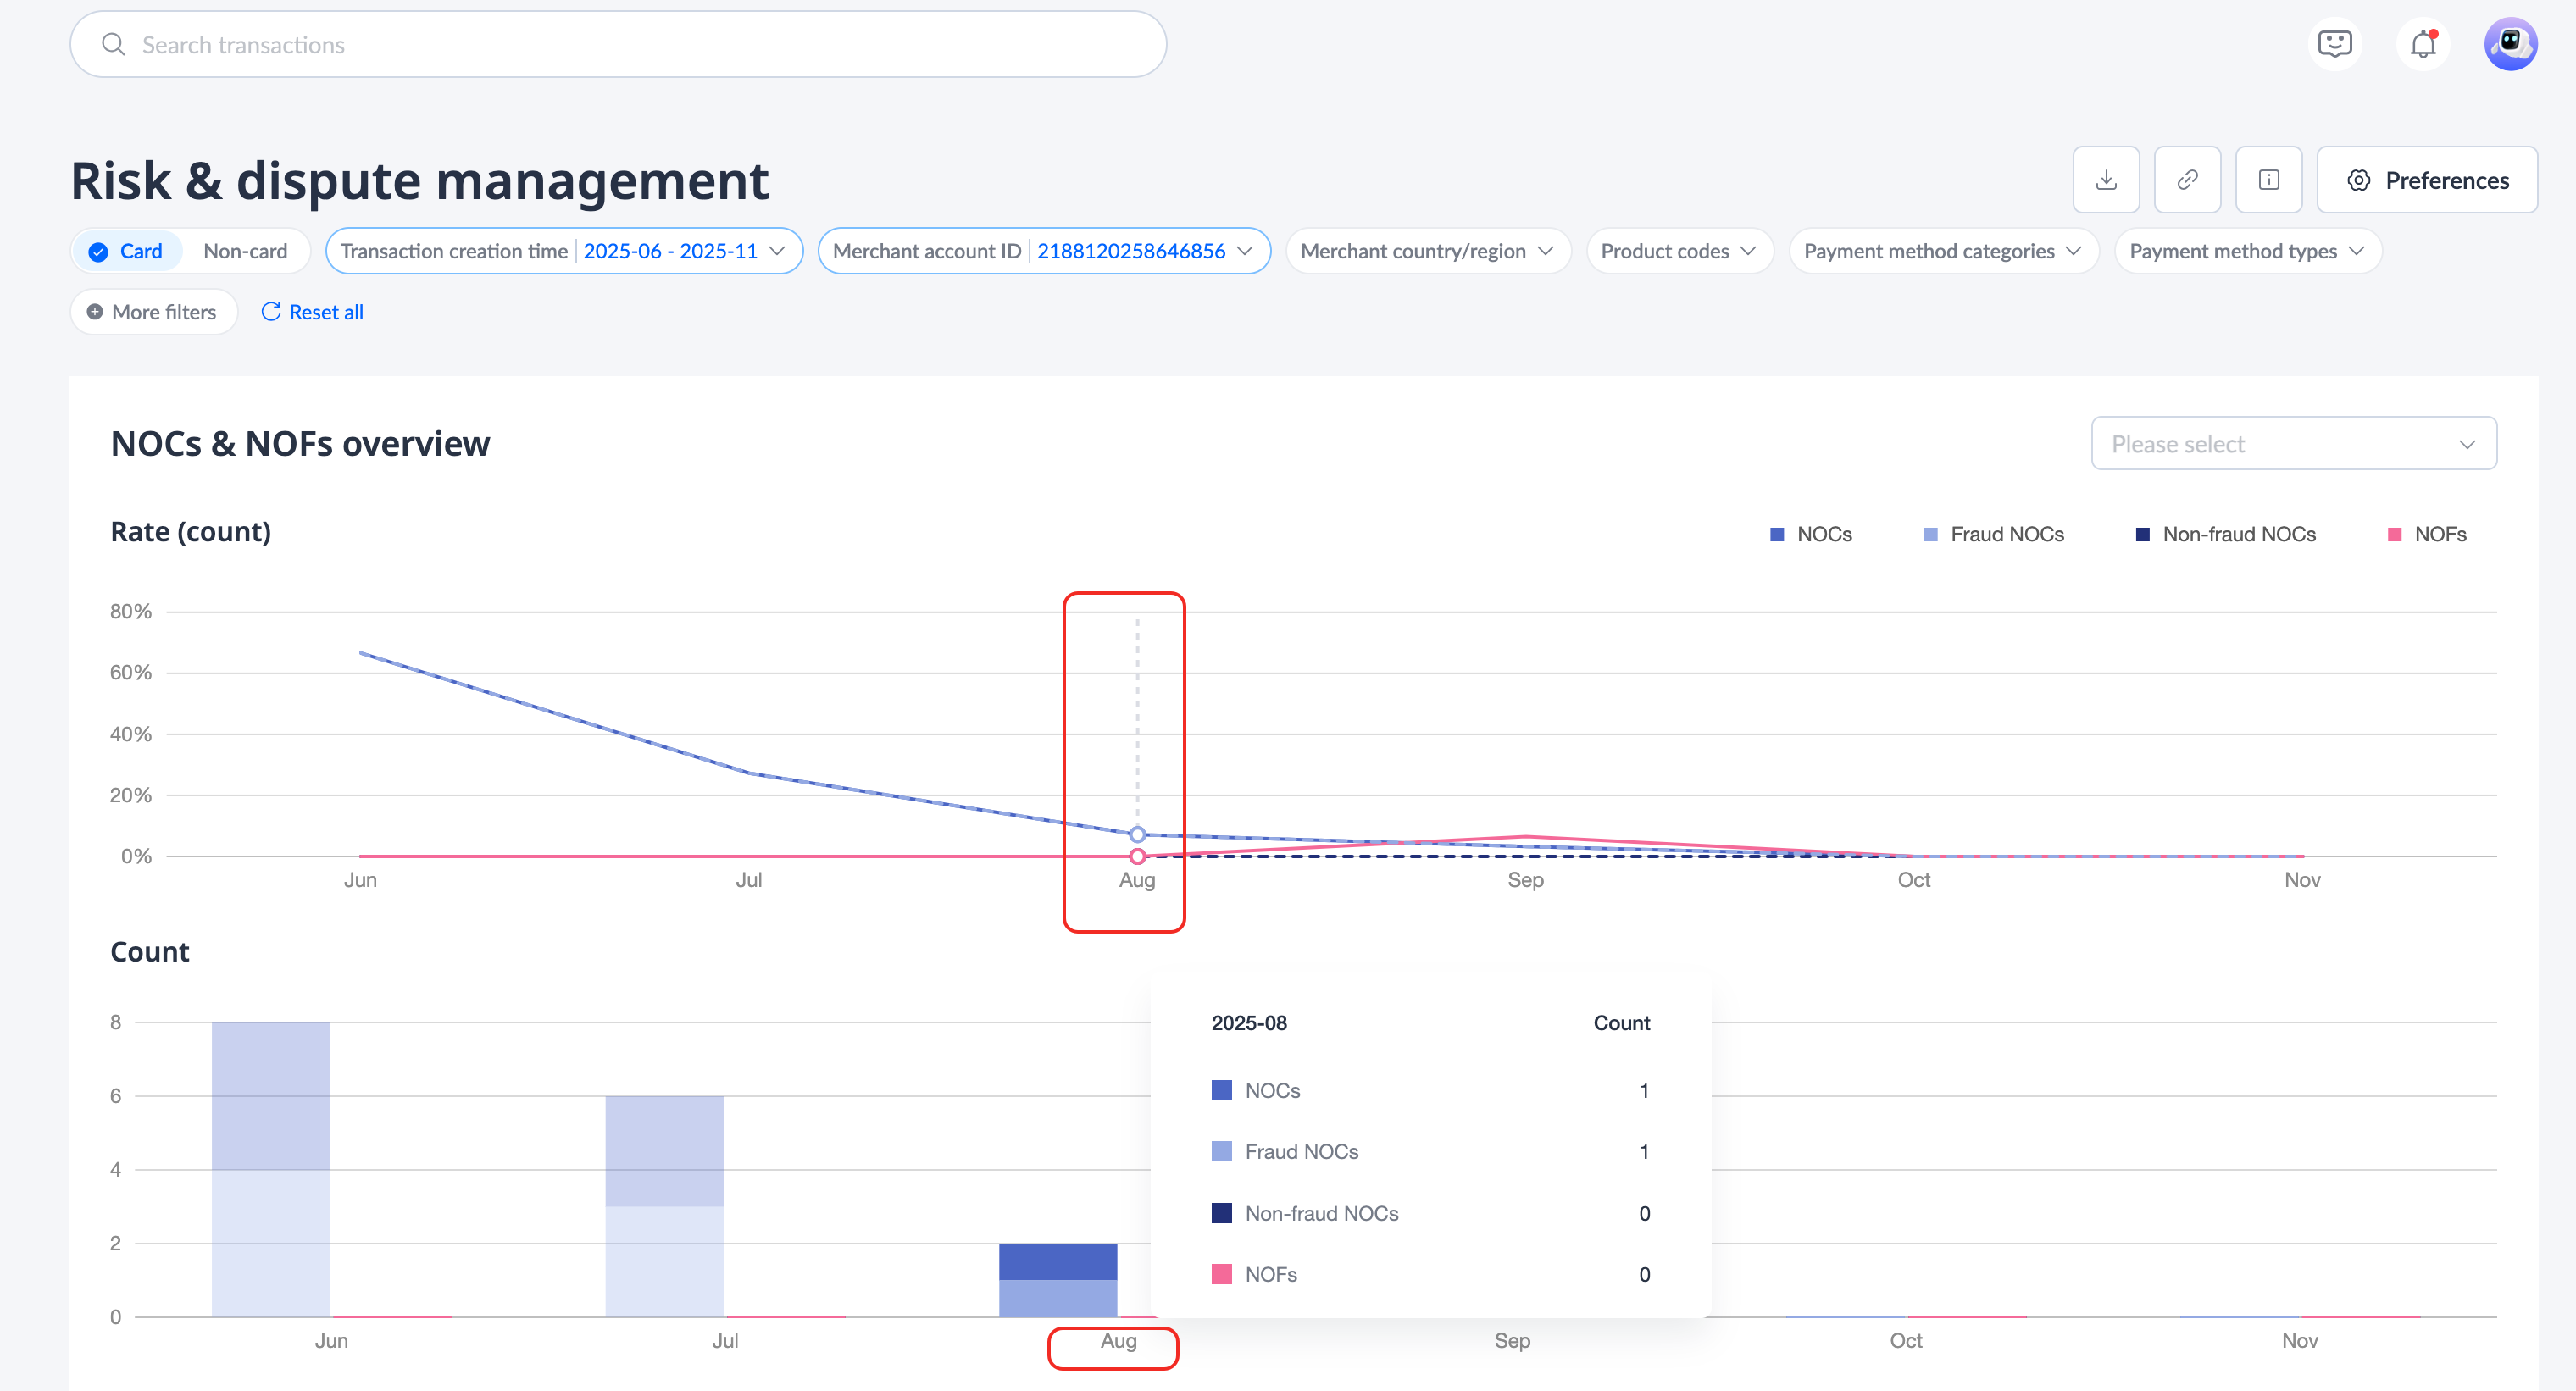The width and height of the screenshot is (2576, 1391).
Task: Open the notifications bell
Action: (x=2422, y=44)
